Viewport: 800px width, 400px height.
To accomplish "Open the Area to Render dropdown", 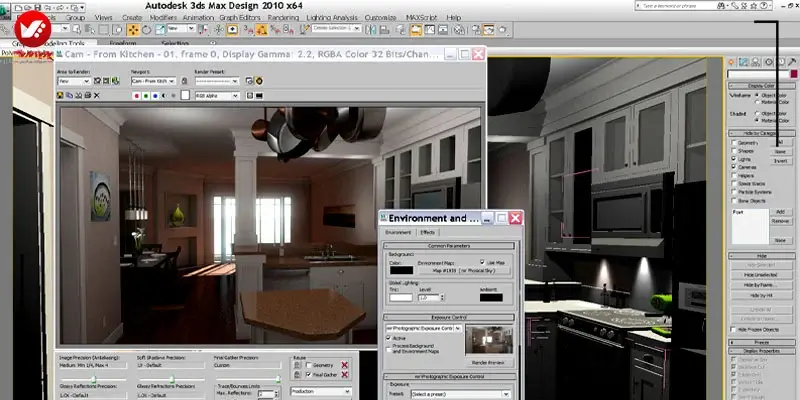I will tap(74, 81).
